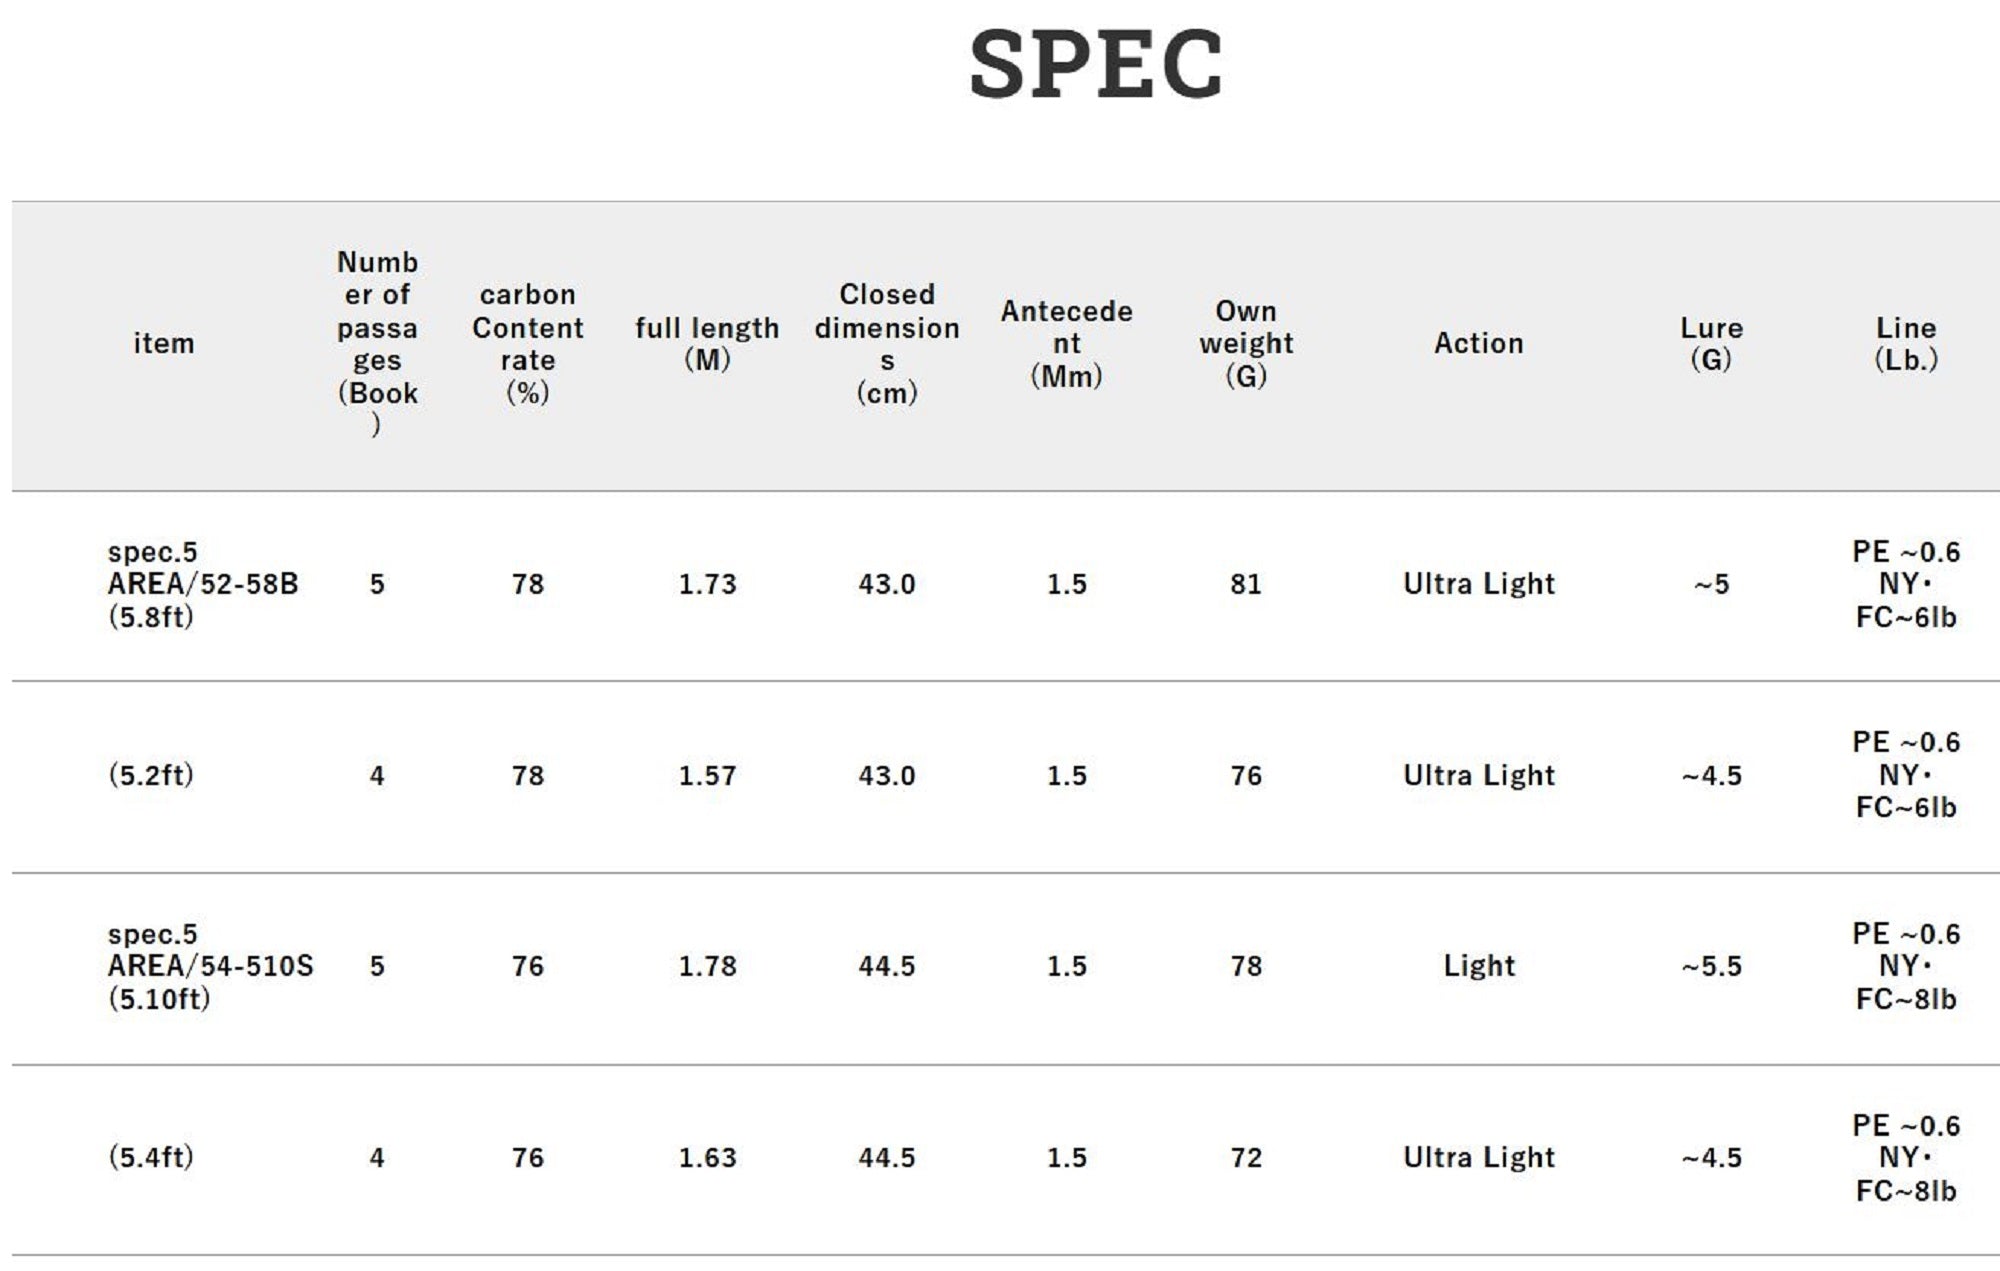Click the "carbon Content rate" header
The height and width of the screenshot is (1271, 2000).
(x=527, y=343)
